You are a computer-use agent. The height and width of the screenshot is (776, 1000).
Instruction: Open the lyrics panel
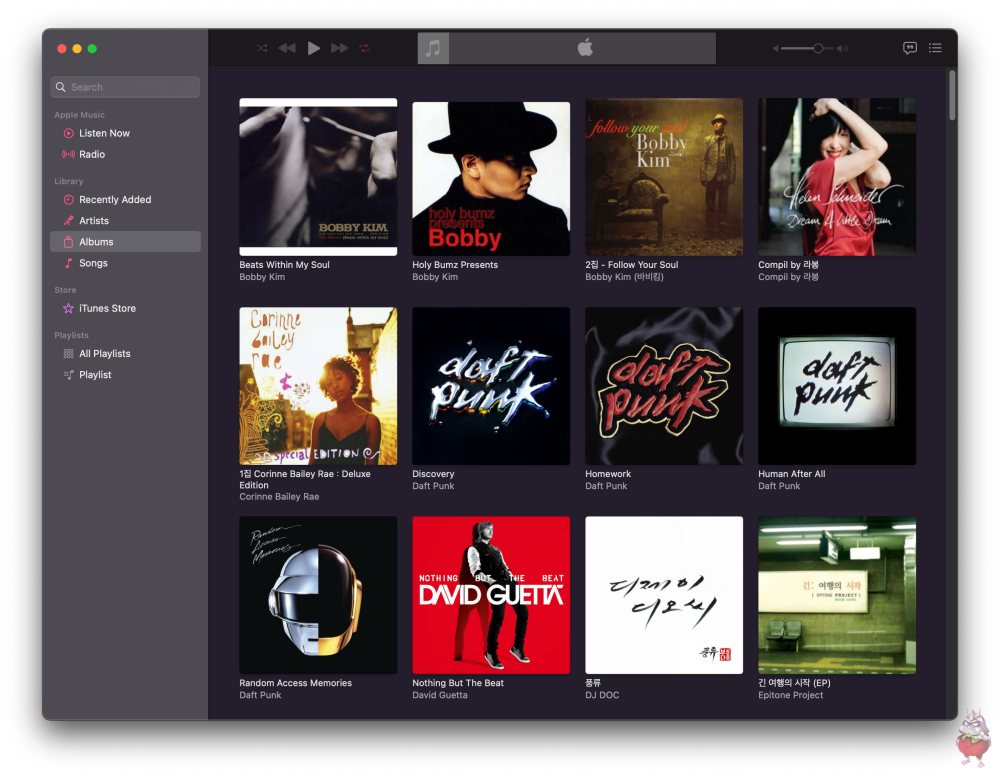pyautogui.click(x=910, y=48)
